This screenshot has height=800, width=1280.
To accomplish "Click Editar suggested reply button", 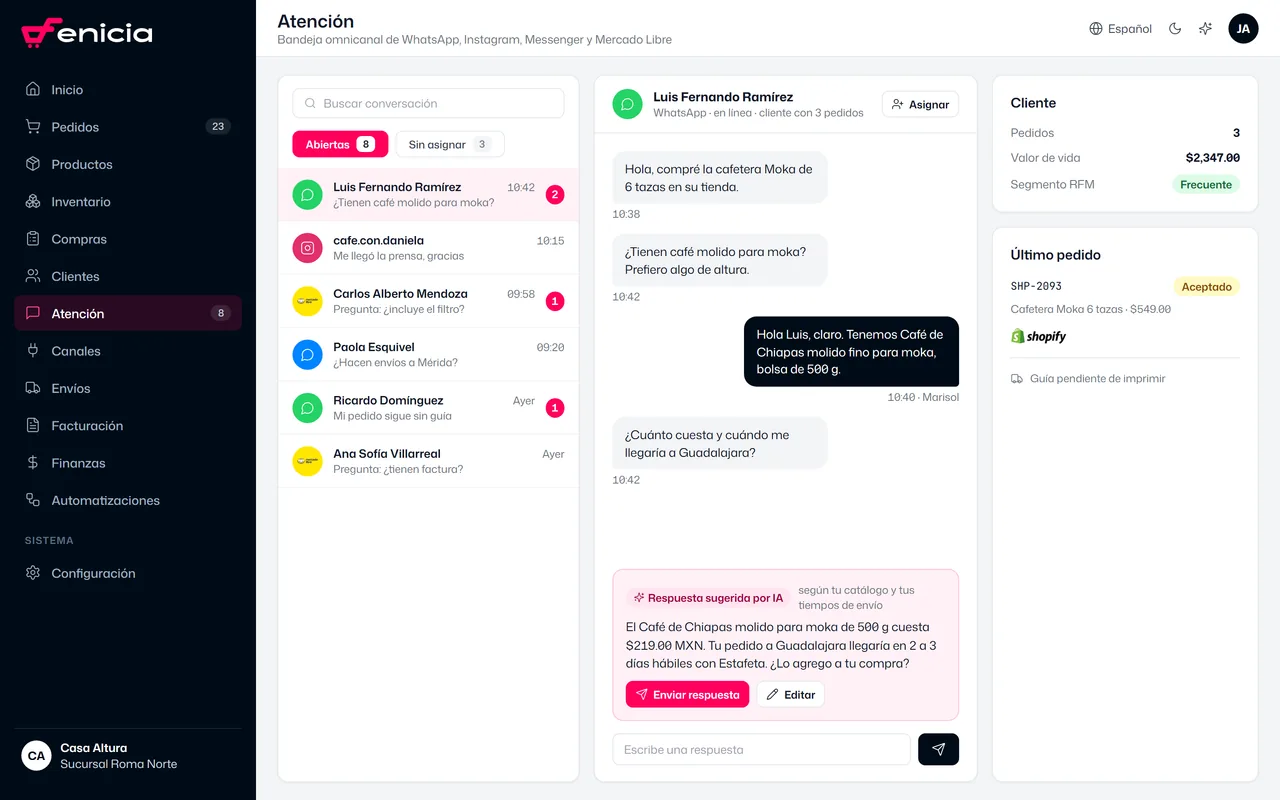I will click(x=790, y=695).
